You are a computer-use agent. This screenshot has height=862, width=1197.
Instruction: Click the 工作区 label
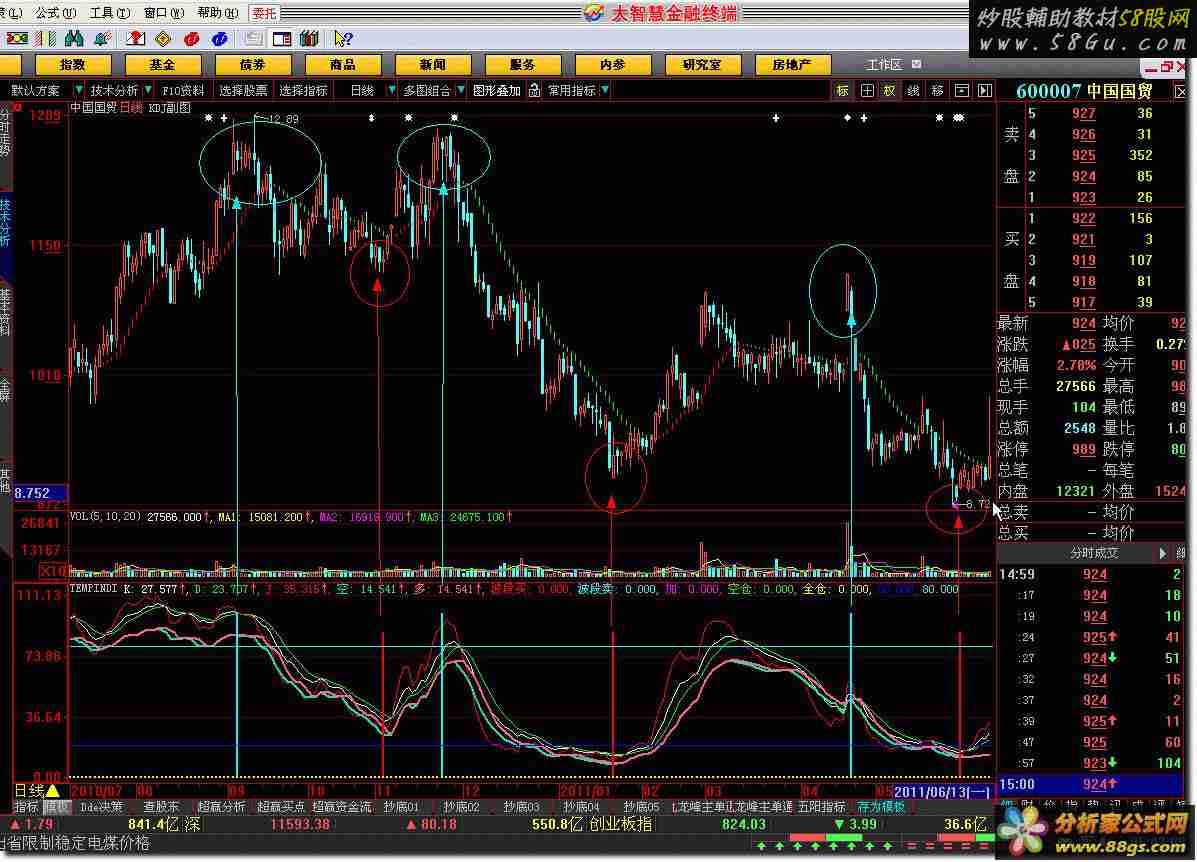[x=884, y=65]
